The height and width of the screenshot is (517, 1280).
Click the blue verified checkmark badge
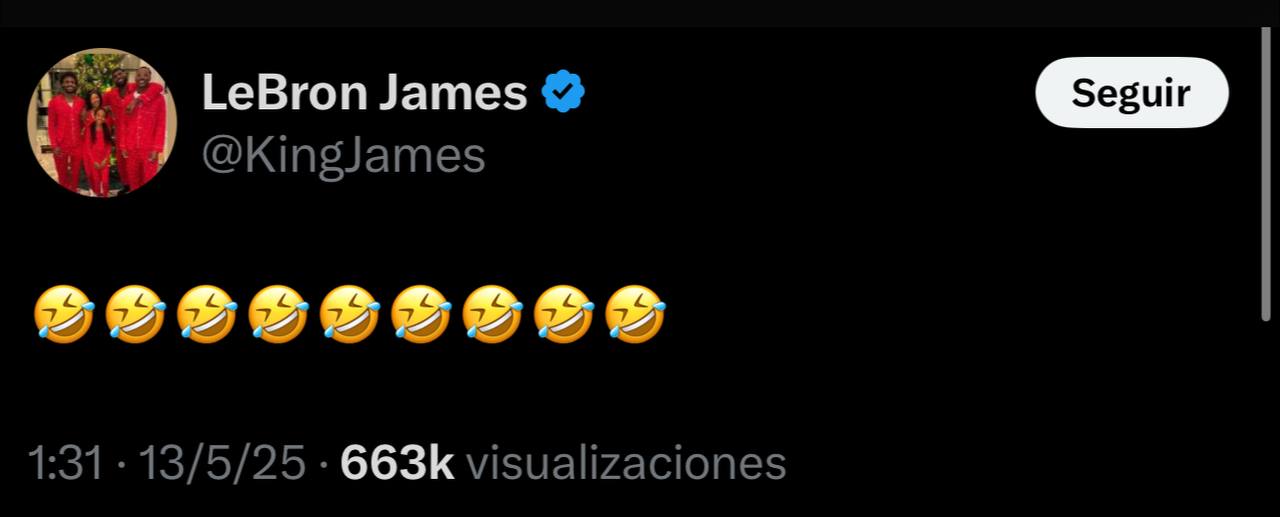coord(563,94)
